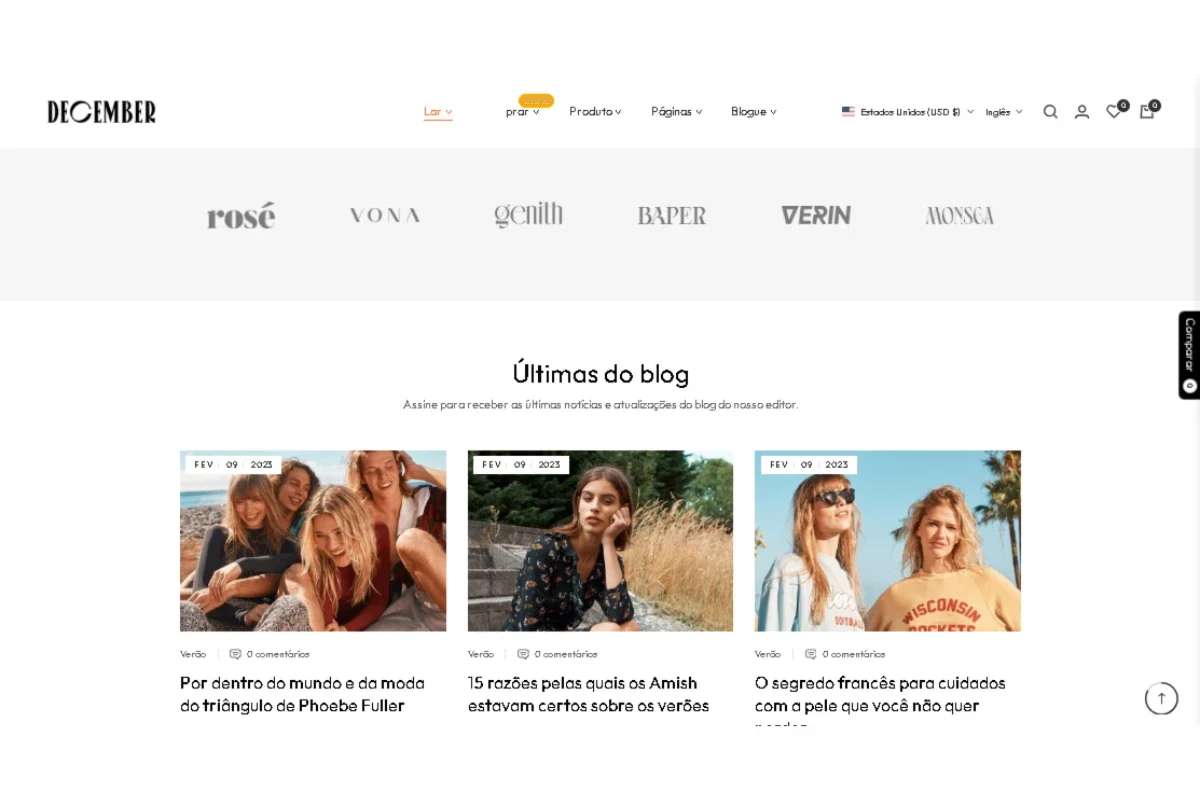Image resolution: width=1200 pixels, height=800 pixels.
Task: Click the 'Assine para receber' subtitle text
Action: (600, 405)
